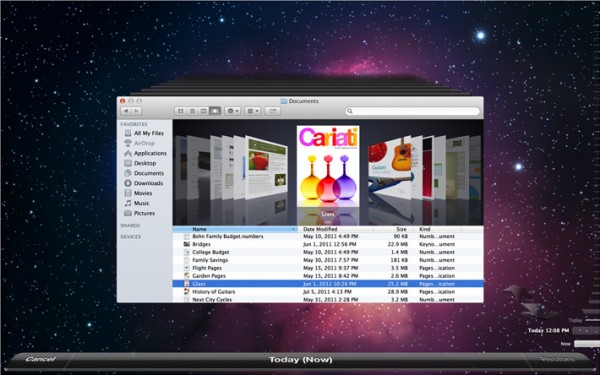Go back with the toolbar arrow
Image resolution: width=600 pixels, height=375 pixels.
pos(126,111)
